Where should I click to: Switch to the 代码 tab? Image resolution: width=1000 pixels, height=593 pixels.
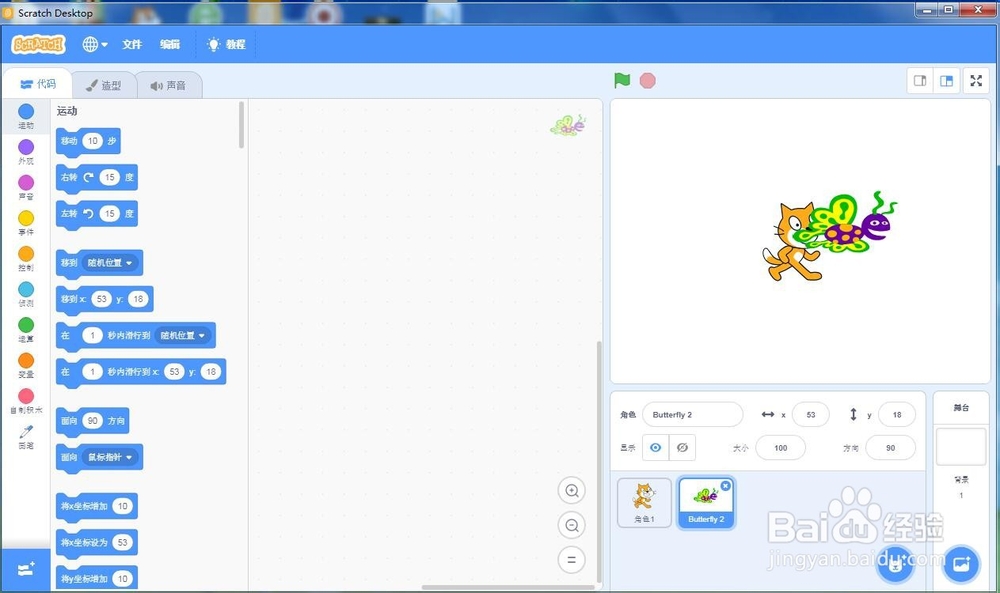[x=38, y=84]
